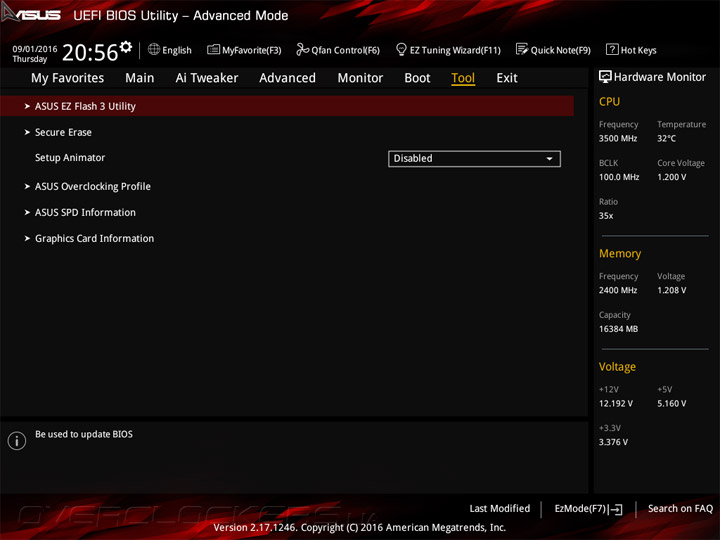Open ASUS SPD Information entry
The height and width of the screenshot is (540, 720).
85,213
